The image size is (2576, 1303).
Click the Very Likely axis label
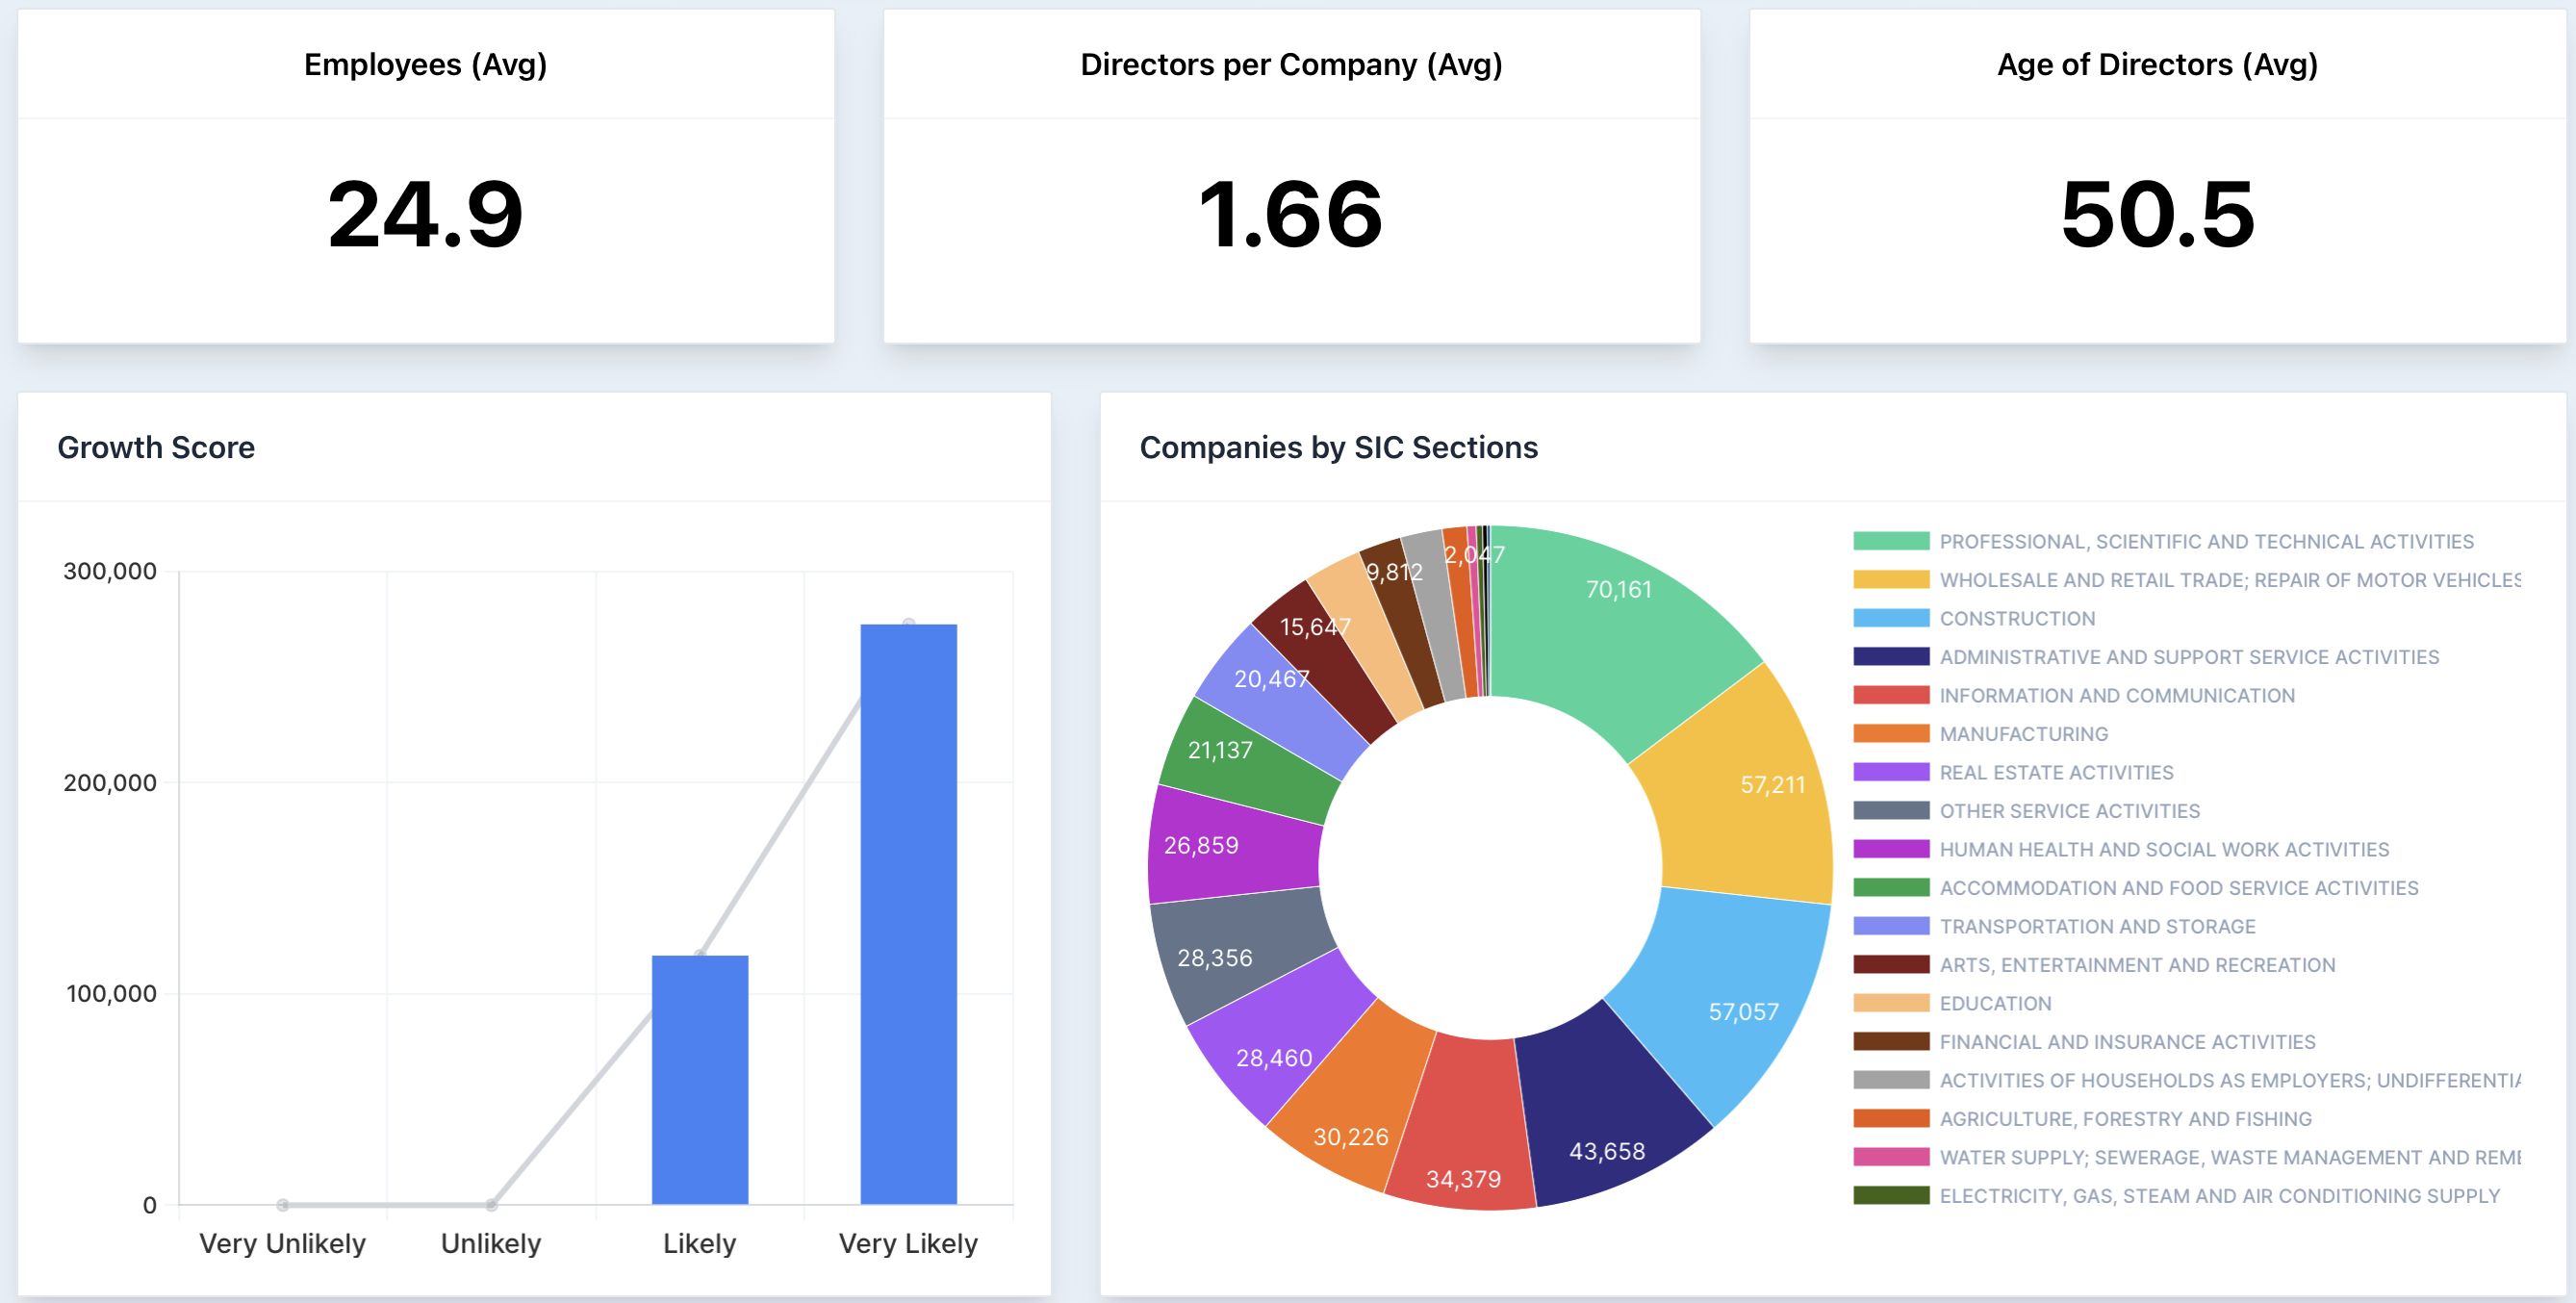[x=908, y=1243]
